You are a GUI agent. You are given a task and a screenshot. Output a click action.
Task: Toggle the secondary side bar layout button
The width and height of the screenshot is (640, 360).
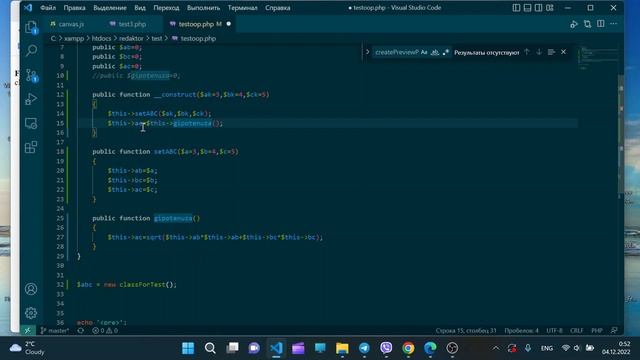coord(538,8)
